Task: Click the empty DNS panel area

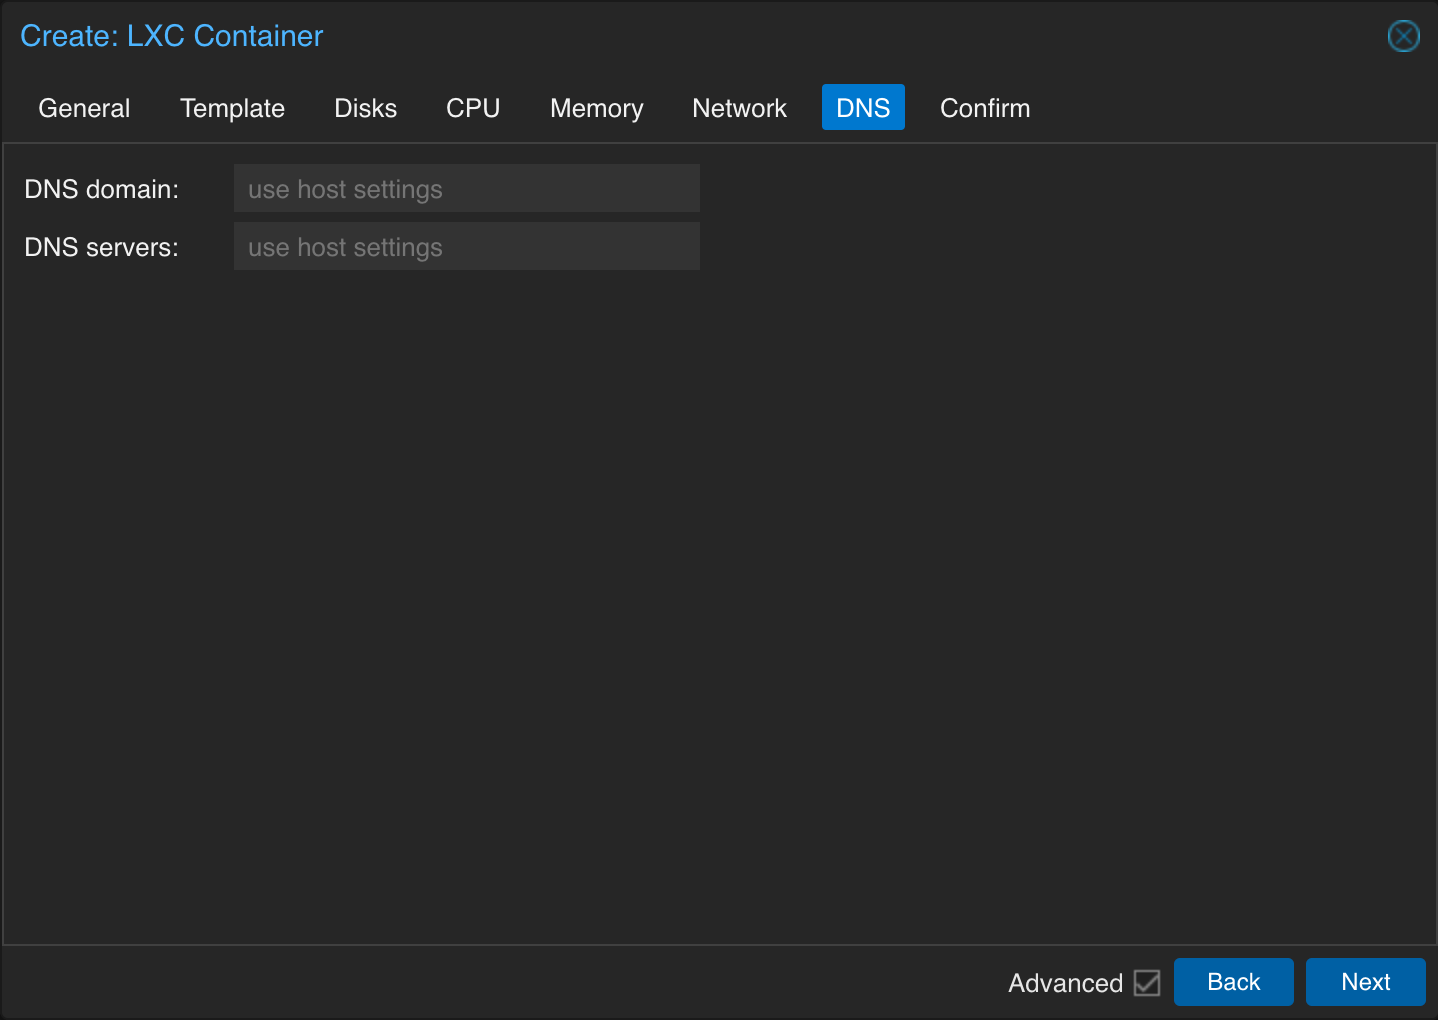Action: click(x=720, y=600)
